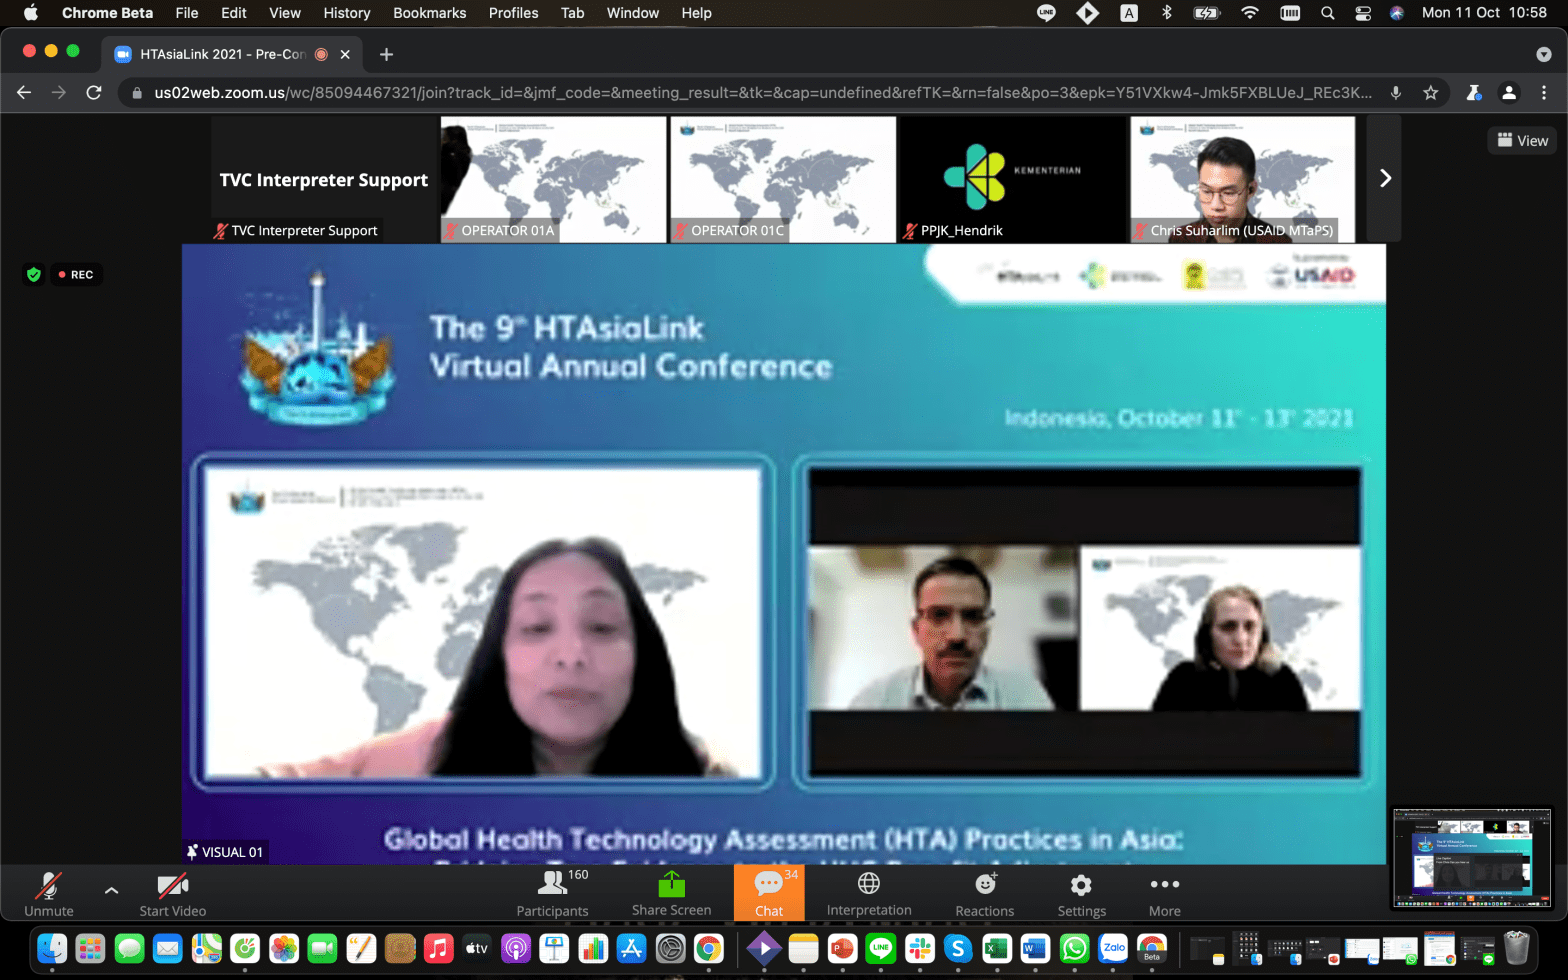Image resolution: width=1568 pixels, height=980 pixels.
Task: Expand audio options caret next to Unmute
Action: (111, 890)
